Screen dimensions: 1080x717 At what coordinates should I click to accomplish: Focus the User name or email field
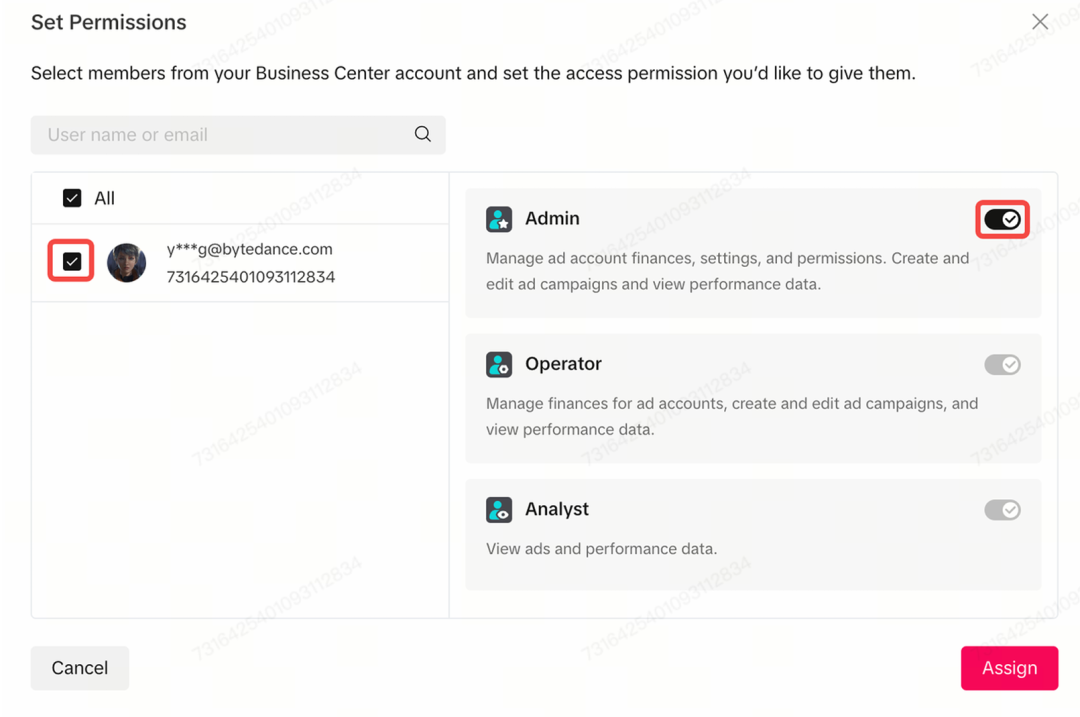tap(225, 135)
